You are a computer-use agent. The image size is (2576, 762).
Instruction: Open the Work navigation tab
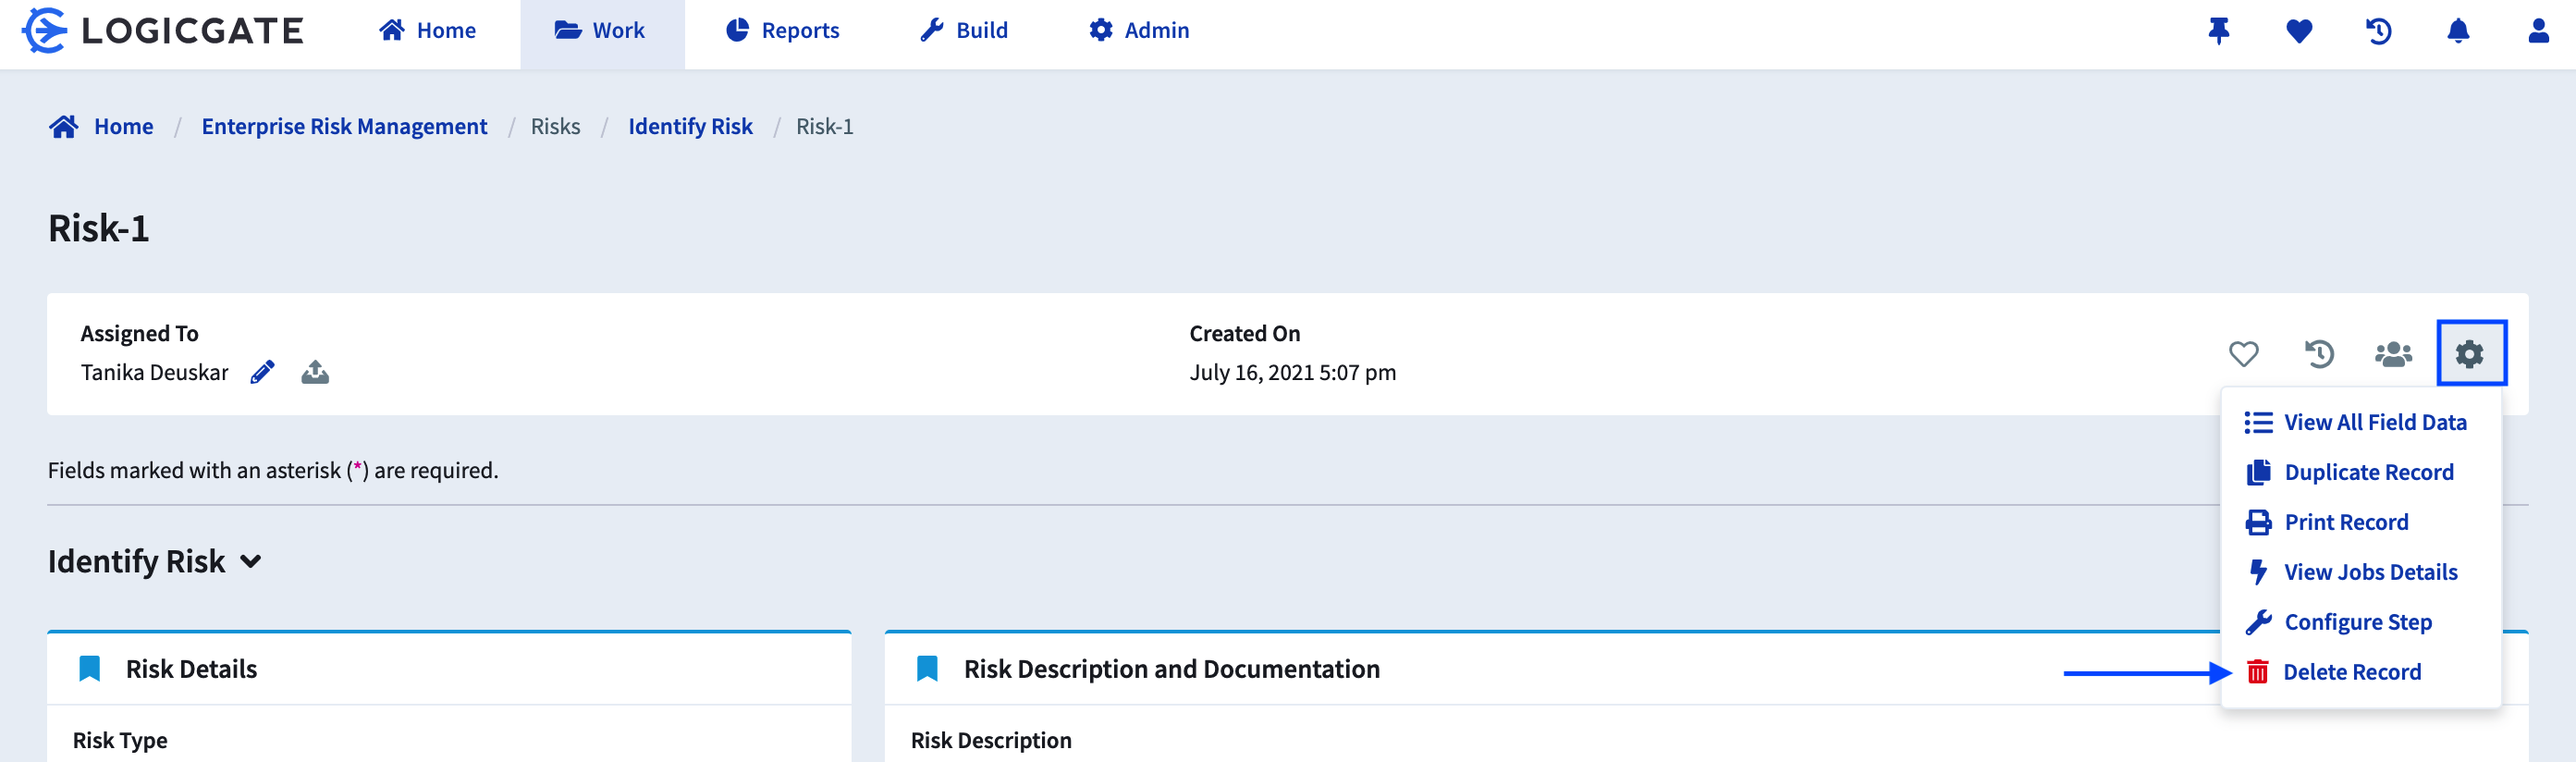click(x=601, y=31)
